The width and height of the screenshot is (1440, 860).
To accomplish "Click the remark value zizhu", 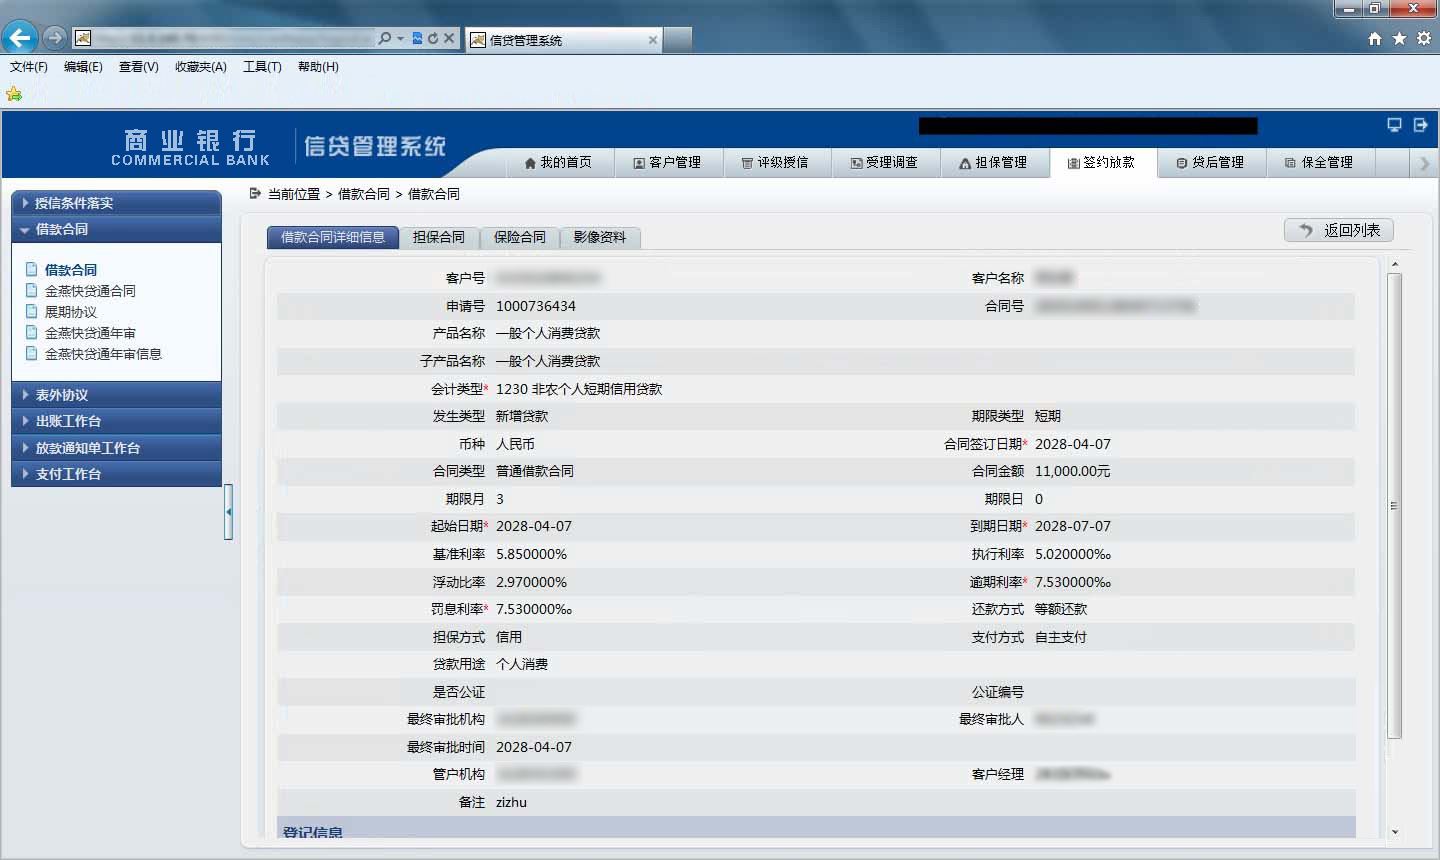I will click(511, 802).
